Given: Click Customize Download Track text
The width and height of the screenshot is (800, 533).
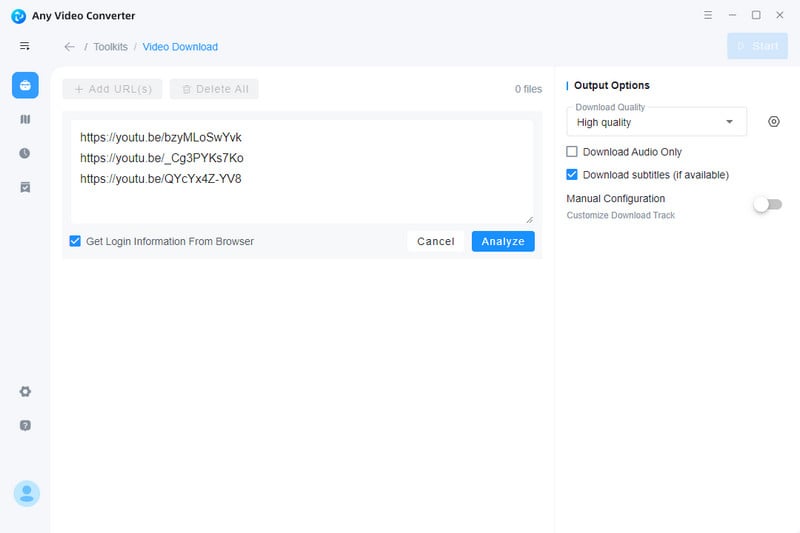Looking at the screenshot, I should 620,215.
